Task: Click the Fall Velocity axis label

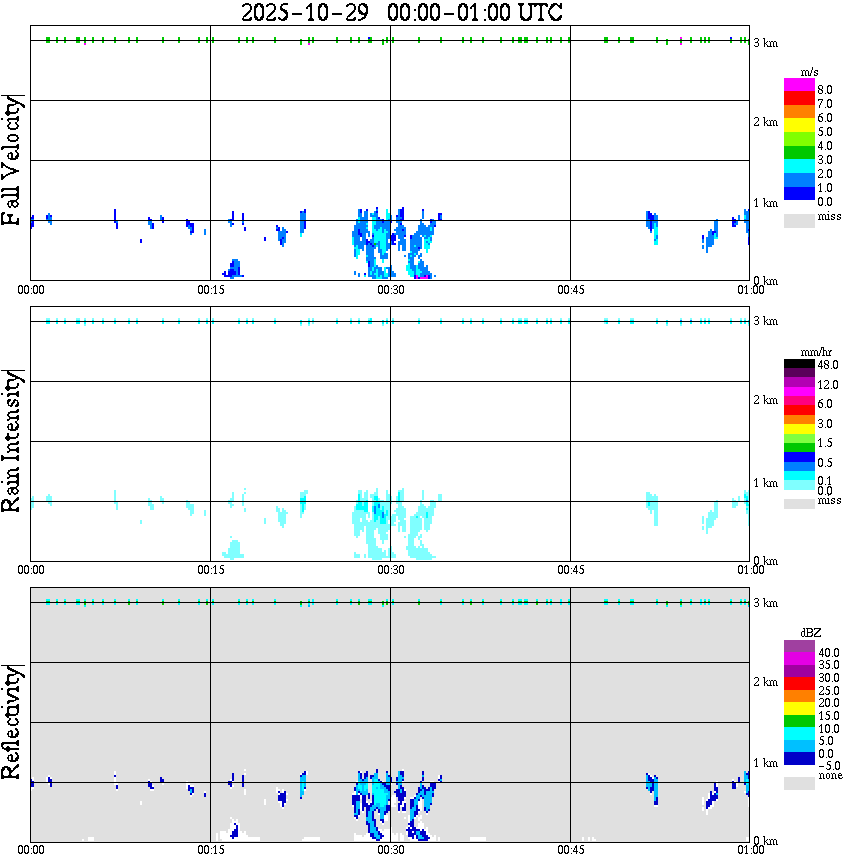Action: pos(12,160)
